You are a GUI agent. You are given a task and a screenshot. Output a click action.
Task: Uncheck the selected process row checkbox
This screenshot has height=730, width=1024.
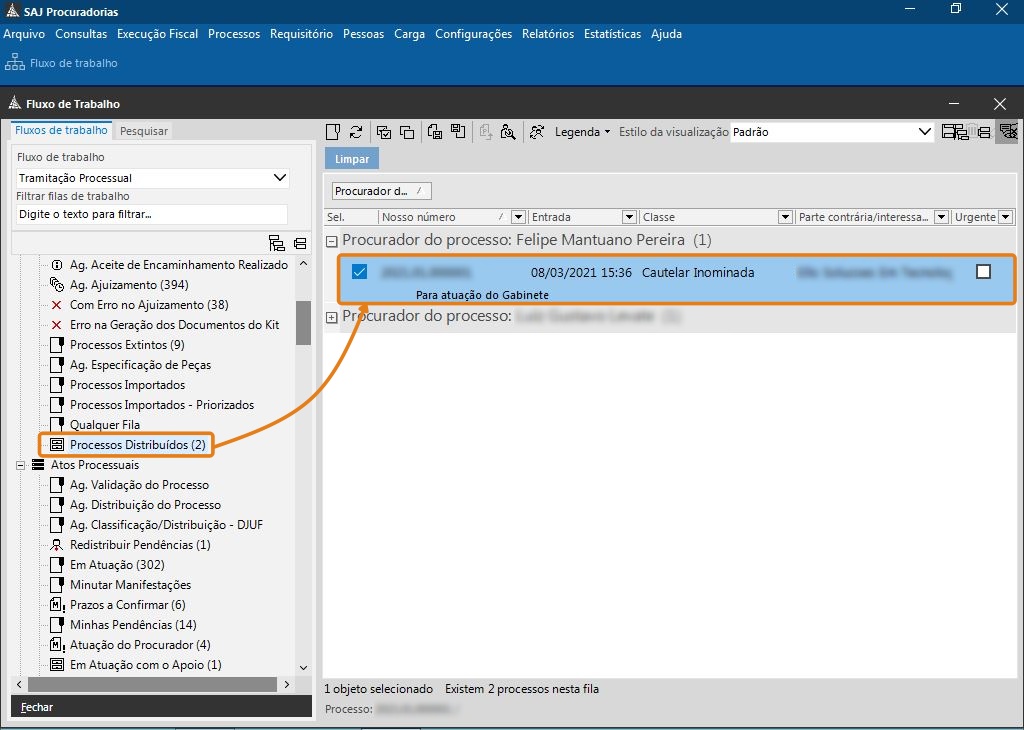360,272
